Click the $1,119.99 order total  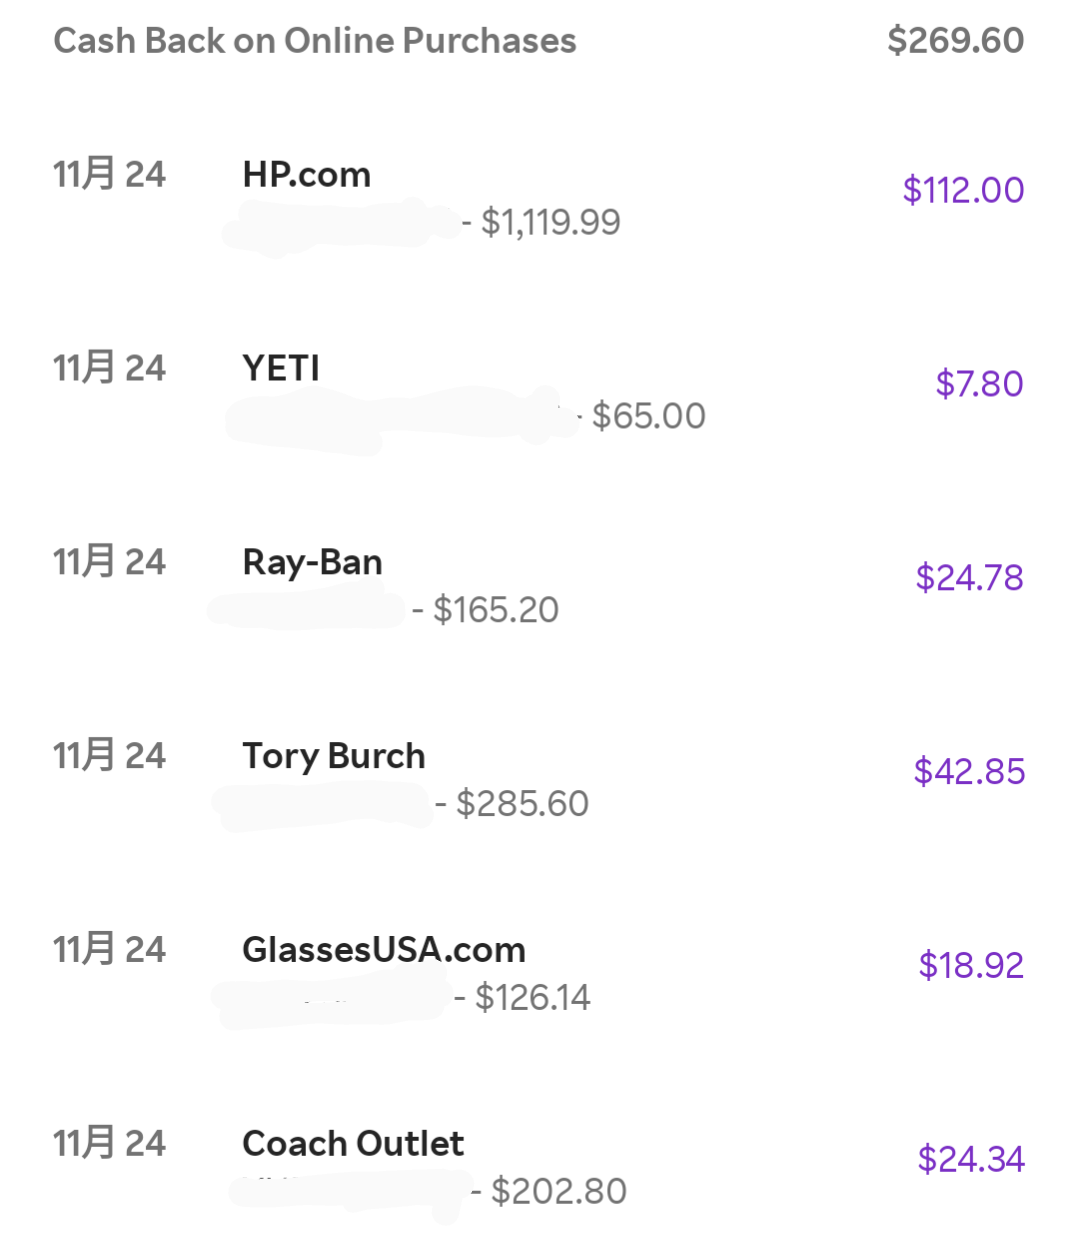coord(550,222)
